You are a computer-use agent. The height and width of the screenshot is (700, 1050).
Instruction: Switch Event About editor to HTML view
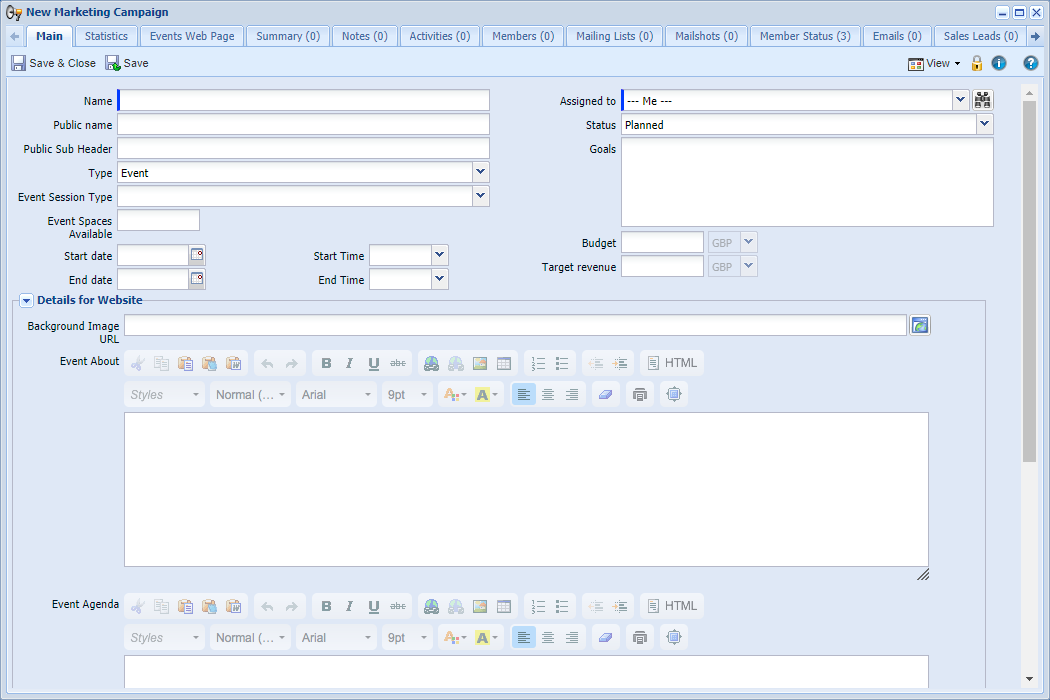coord(672,363)
